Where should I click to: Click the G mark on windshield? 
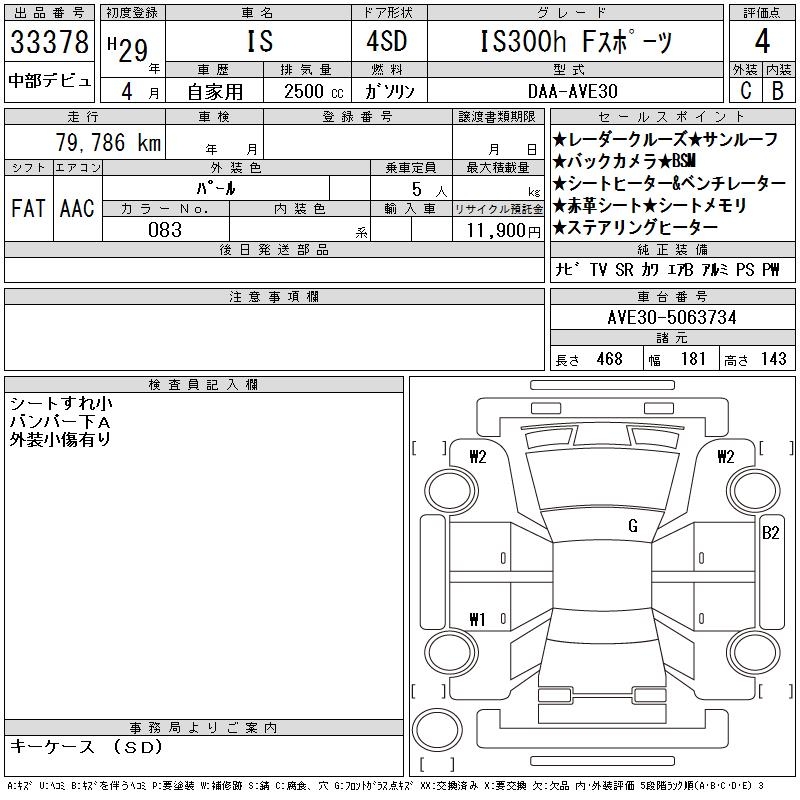633,525
